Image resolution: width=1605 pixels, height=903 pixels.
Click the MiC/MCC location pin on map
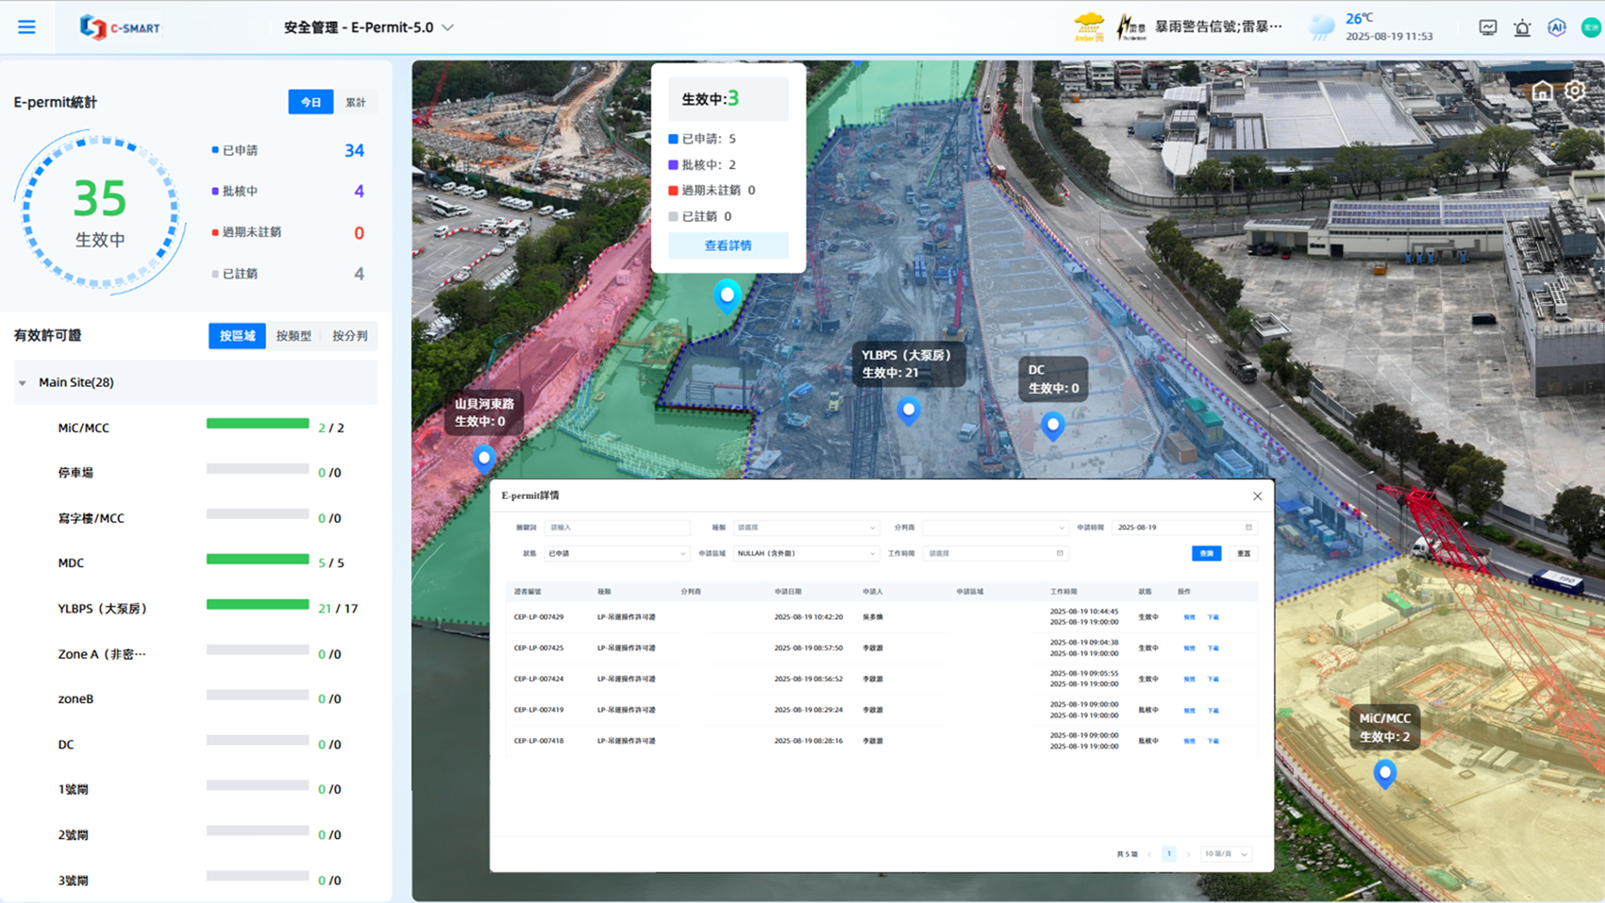tap(1384, 773)
